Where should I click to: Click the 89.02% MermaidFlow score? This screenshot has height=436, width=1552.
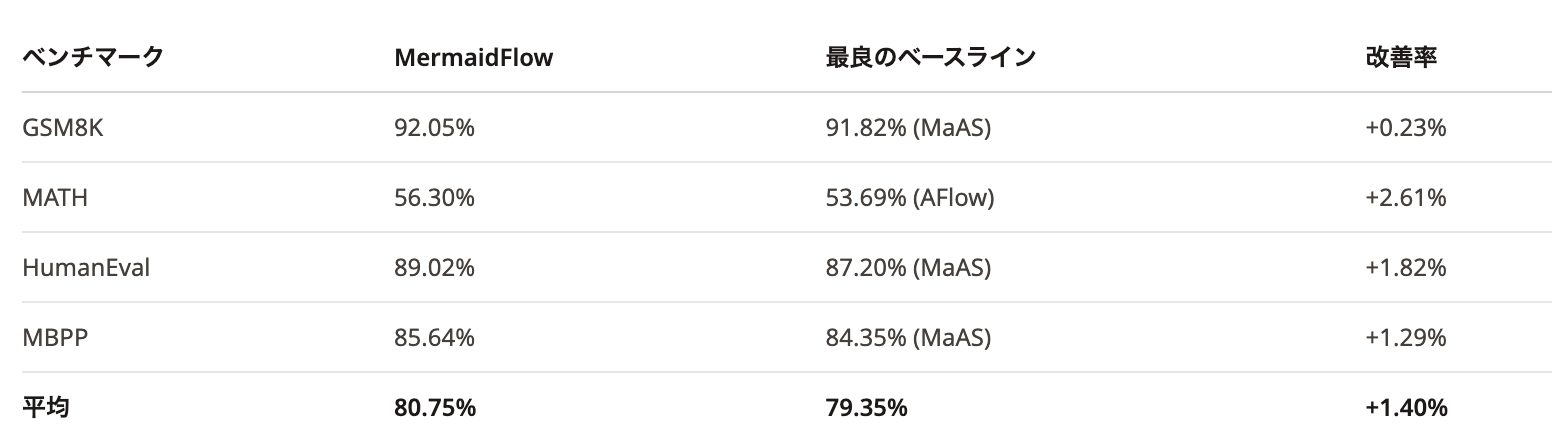pos(434,267)
